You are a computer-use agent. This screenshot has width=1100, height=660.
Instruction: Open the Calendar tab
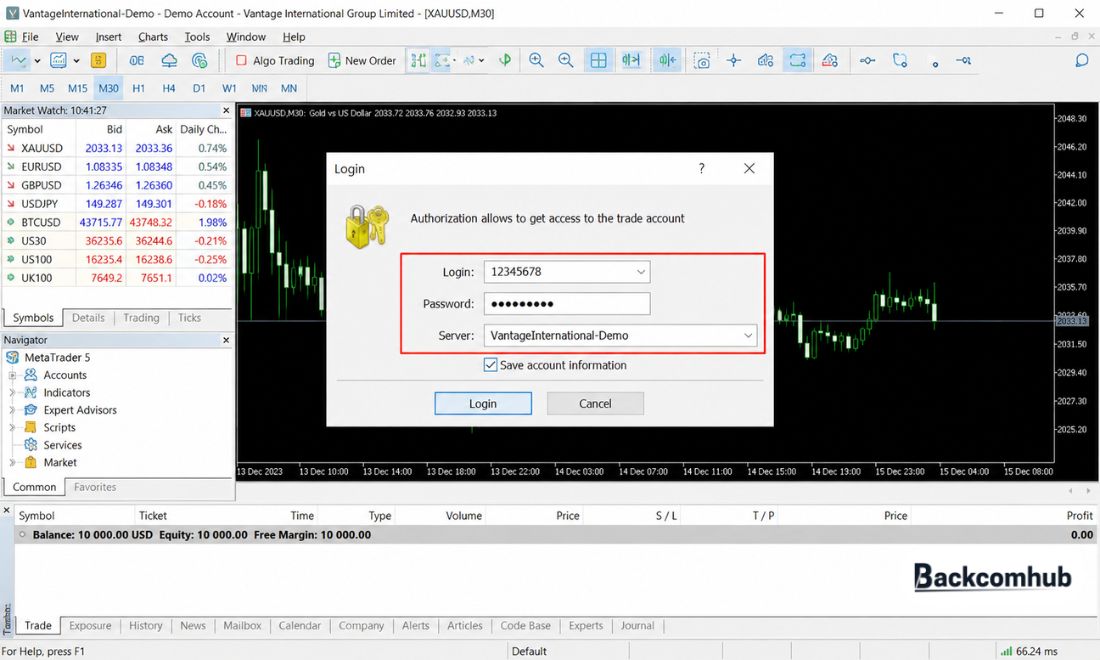coord(300,626)
